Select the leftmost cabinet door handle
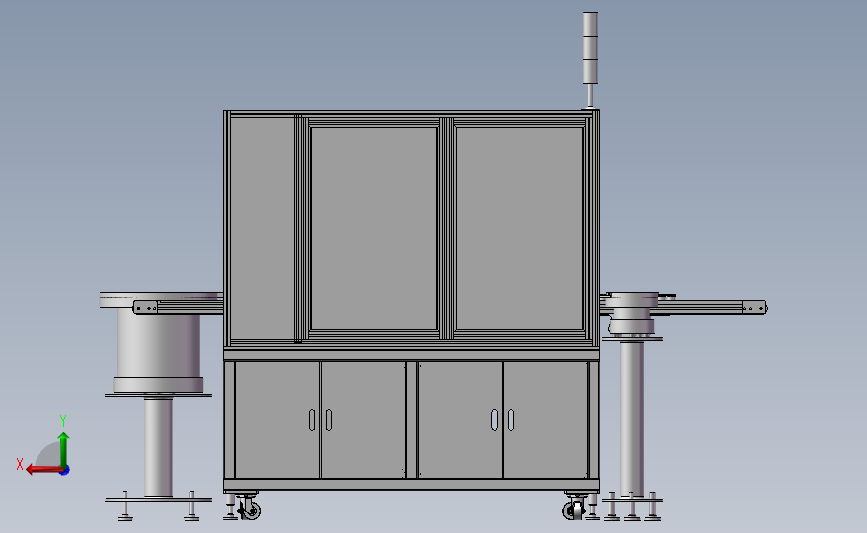The image size is (867, 533). [312, 420]
